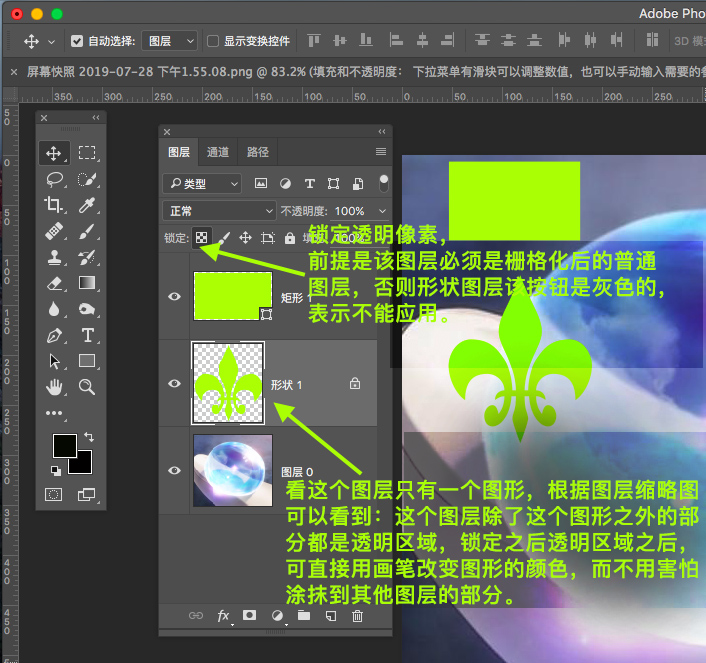
Task: Toggle the layer filter switch
Action: click(x=384, y=183)
